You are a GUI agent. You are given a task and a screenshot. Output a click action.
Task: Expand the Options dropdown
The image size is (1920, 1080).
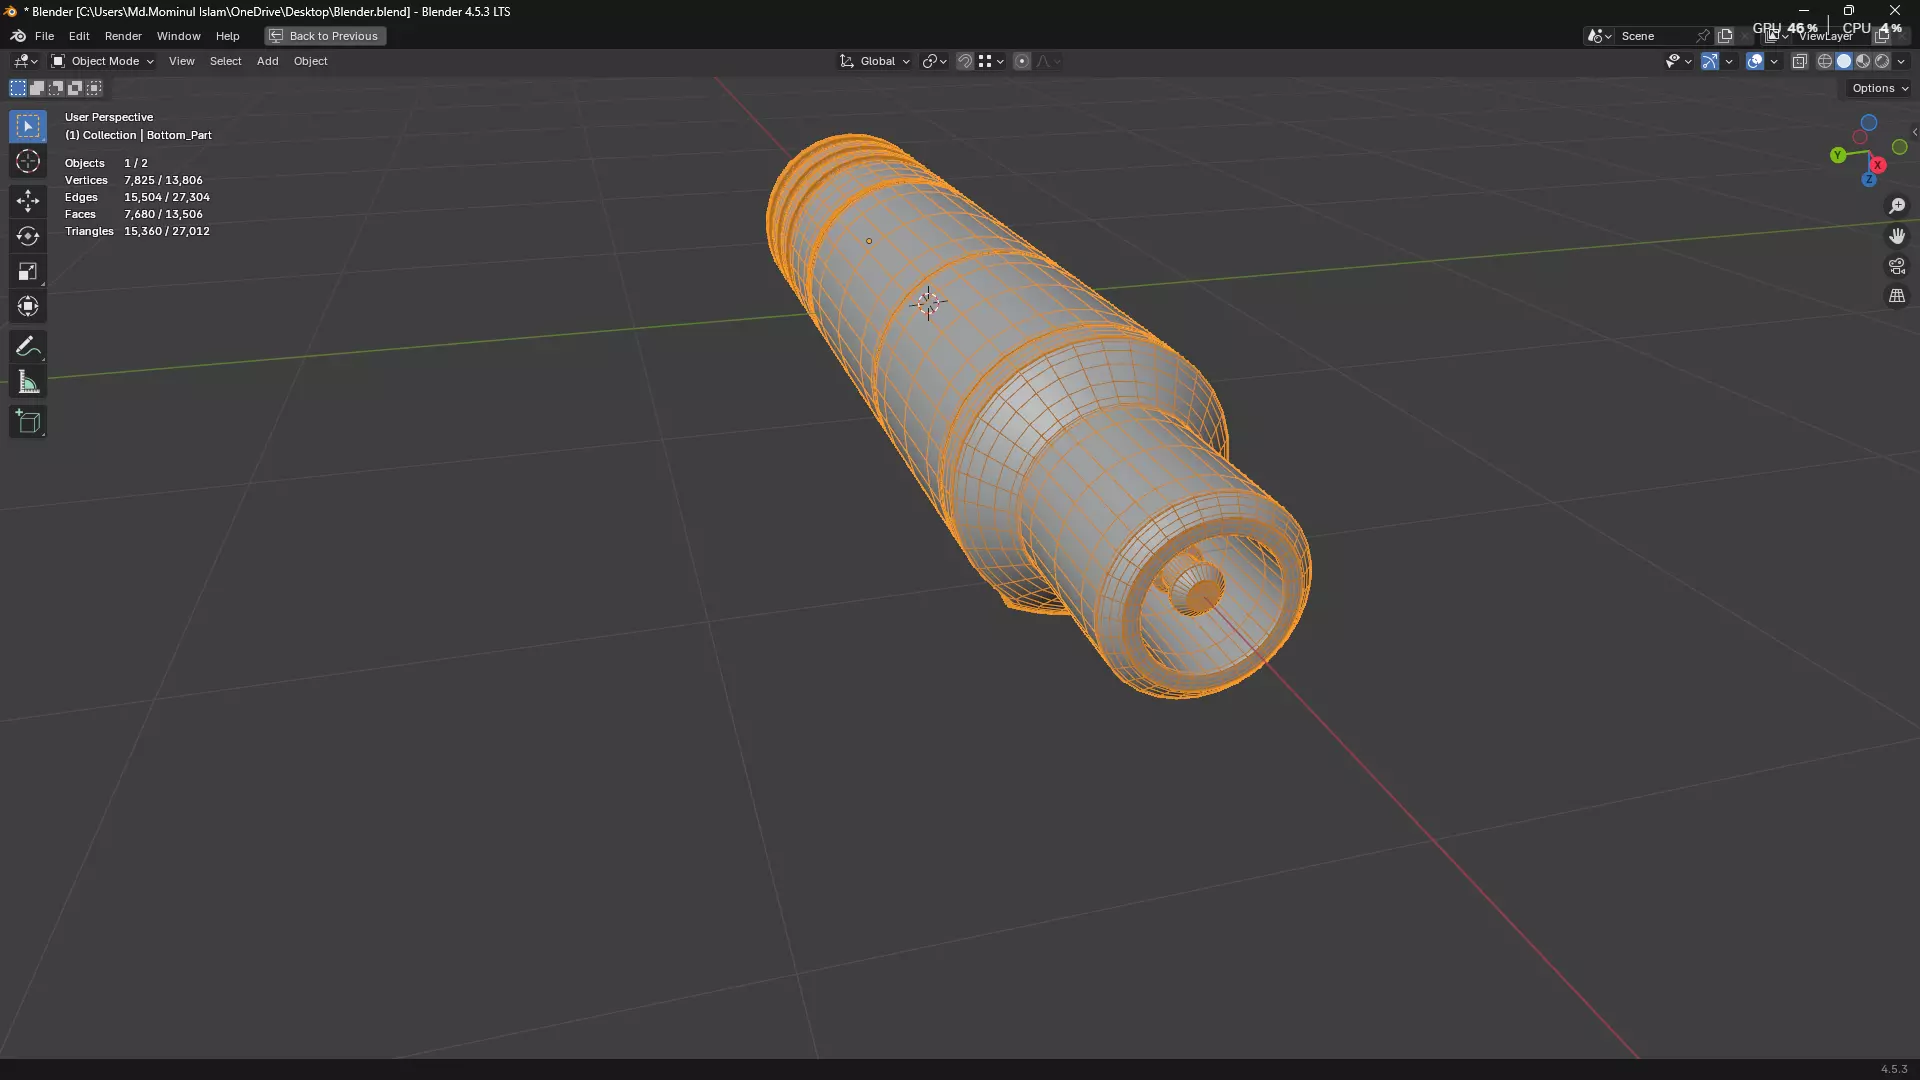(x=1879, y=88)
